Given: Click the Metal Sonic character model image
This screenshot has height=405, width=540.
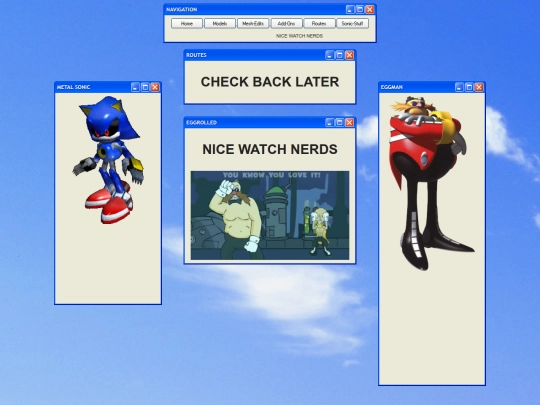Looking at the screenshot, I should point(108,160).
